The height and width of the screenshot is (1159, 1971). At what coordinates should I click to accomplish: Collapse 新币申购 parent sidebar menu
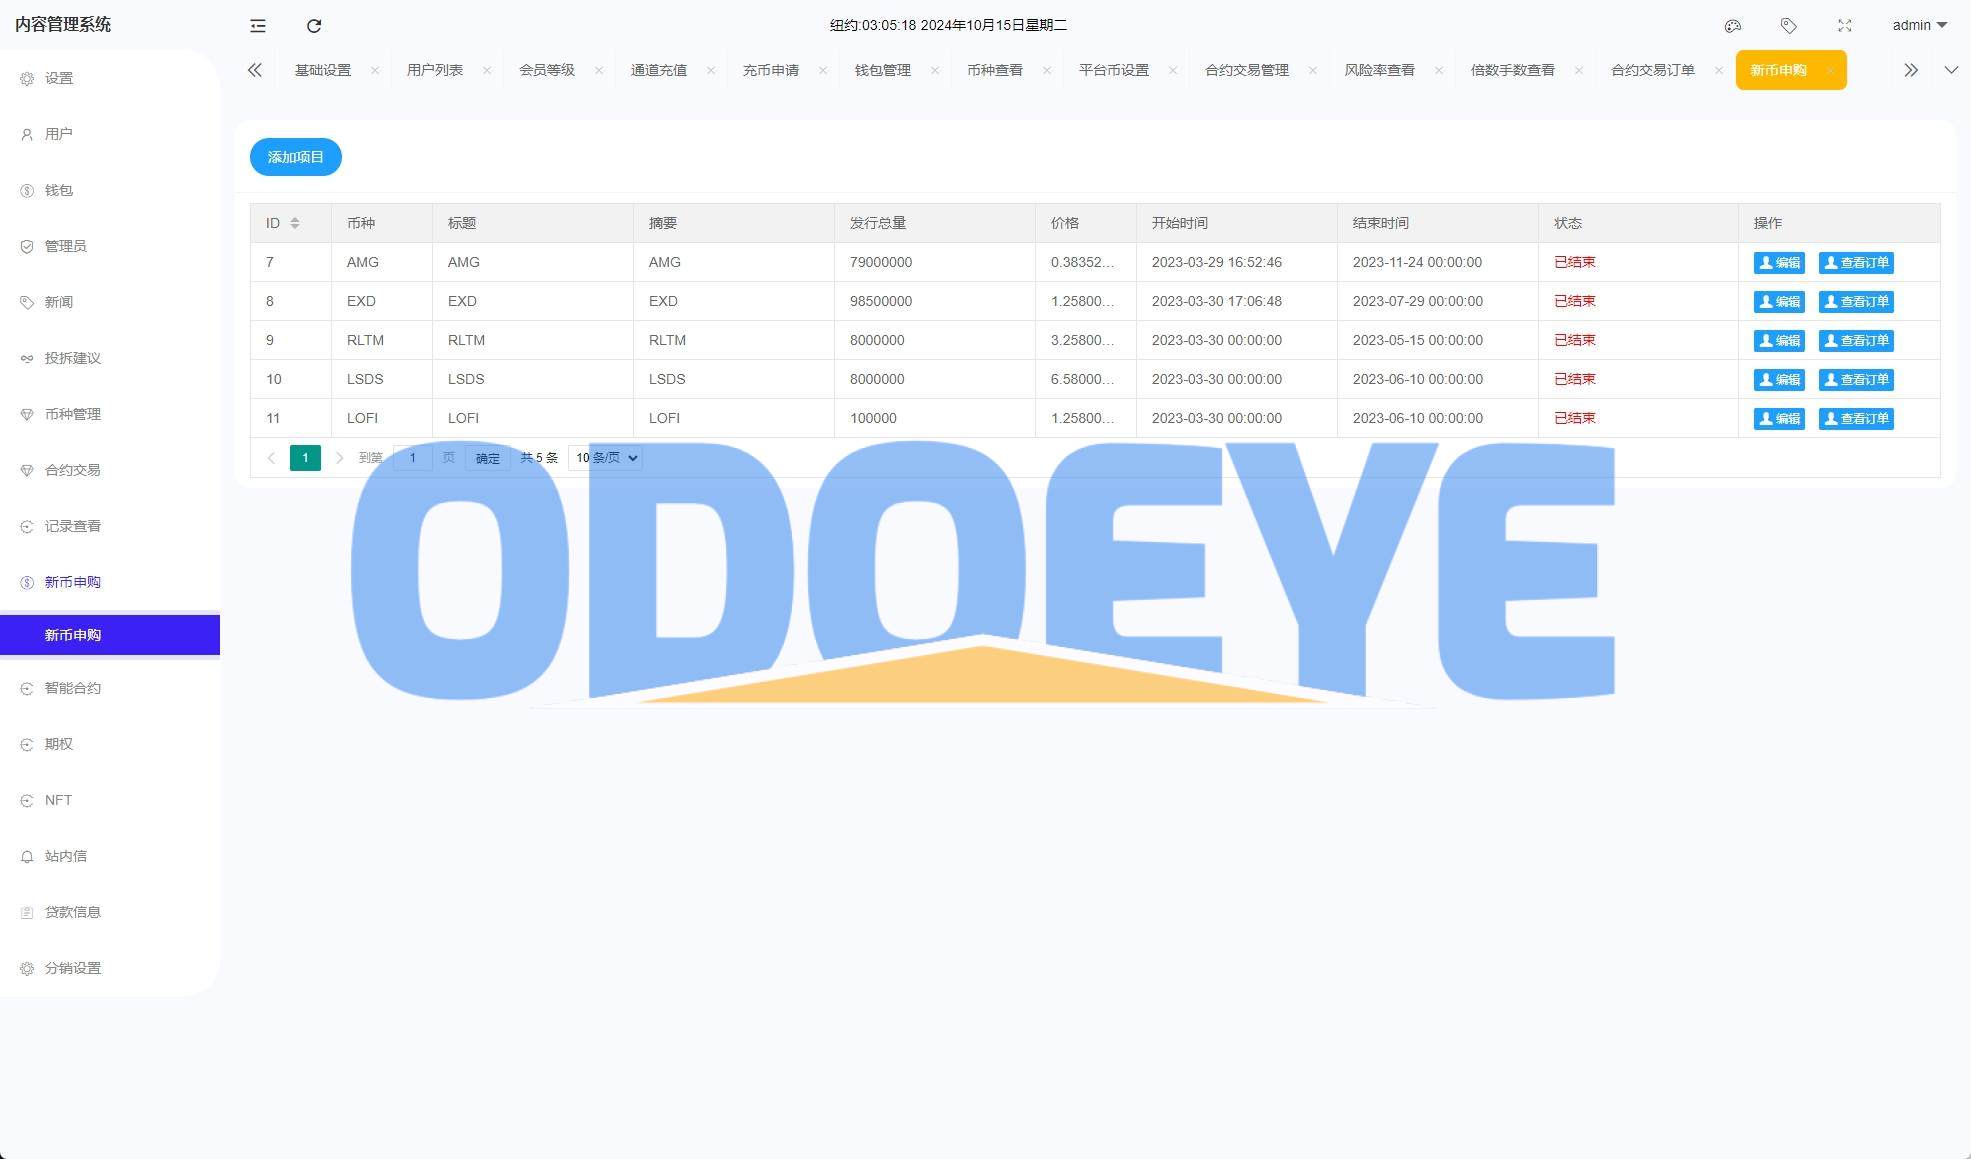point(110,582)
